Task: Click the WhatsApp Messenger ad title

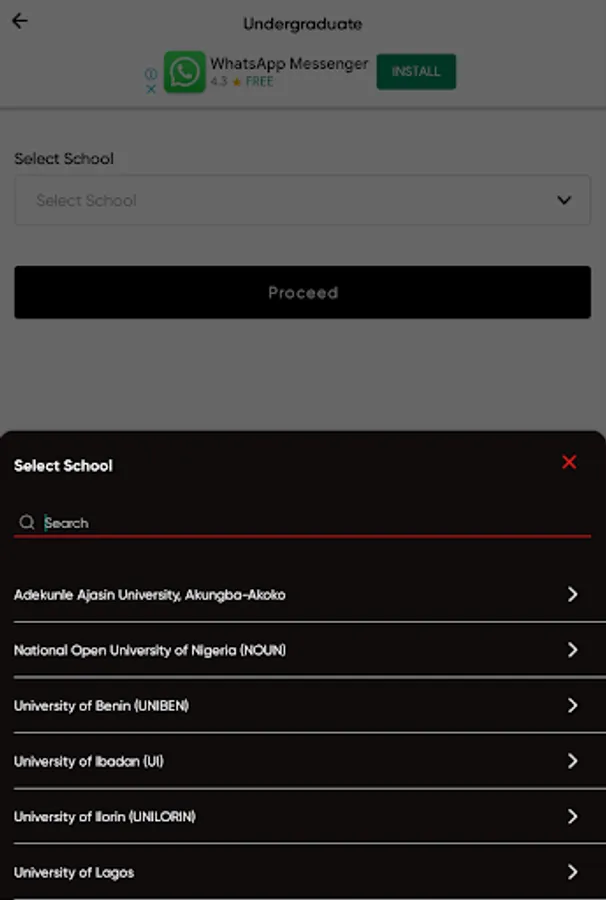Action: pyautogui.click(x=289, y=63)
